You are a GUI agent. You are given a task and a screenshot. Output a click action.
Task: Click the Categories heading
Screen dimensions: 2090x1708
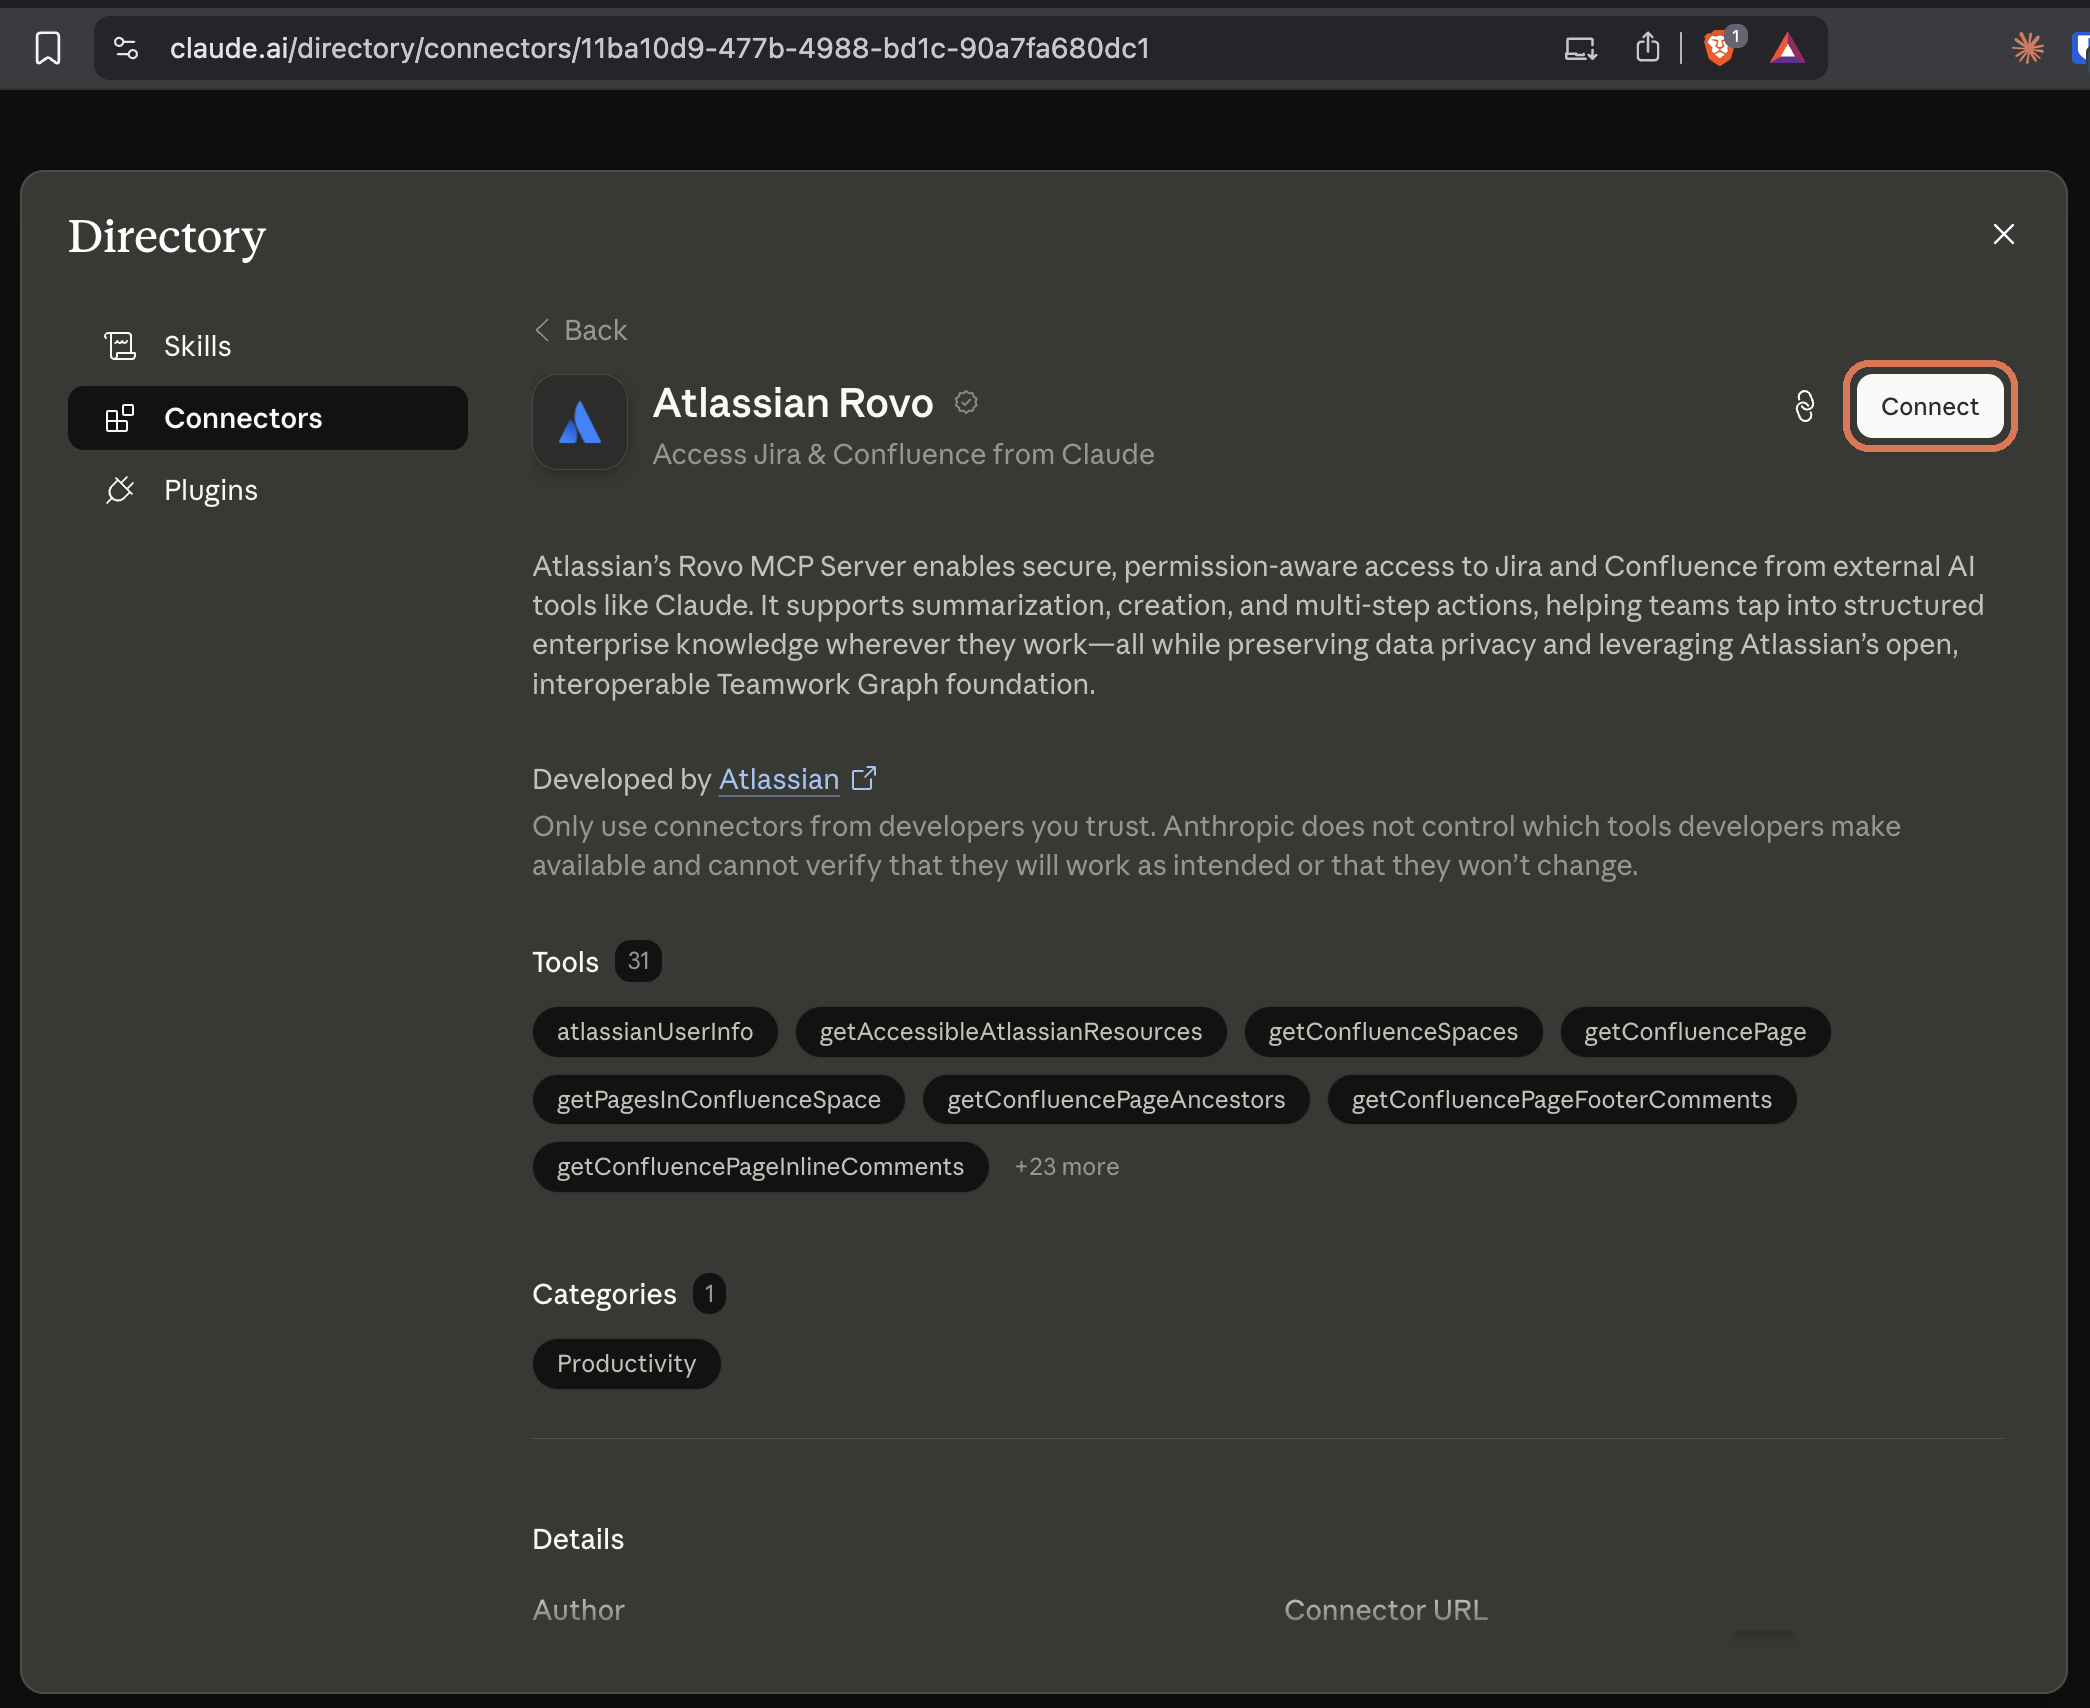[604, 1294]
